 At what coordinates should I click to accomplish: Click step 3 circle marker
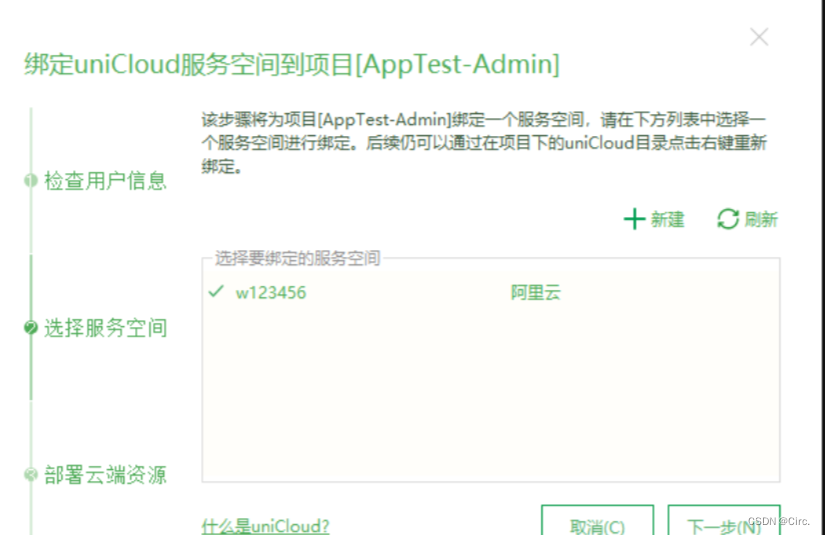tap(31, 475)
